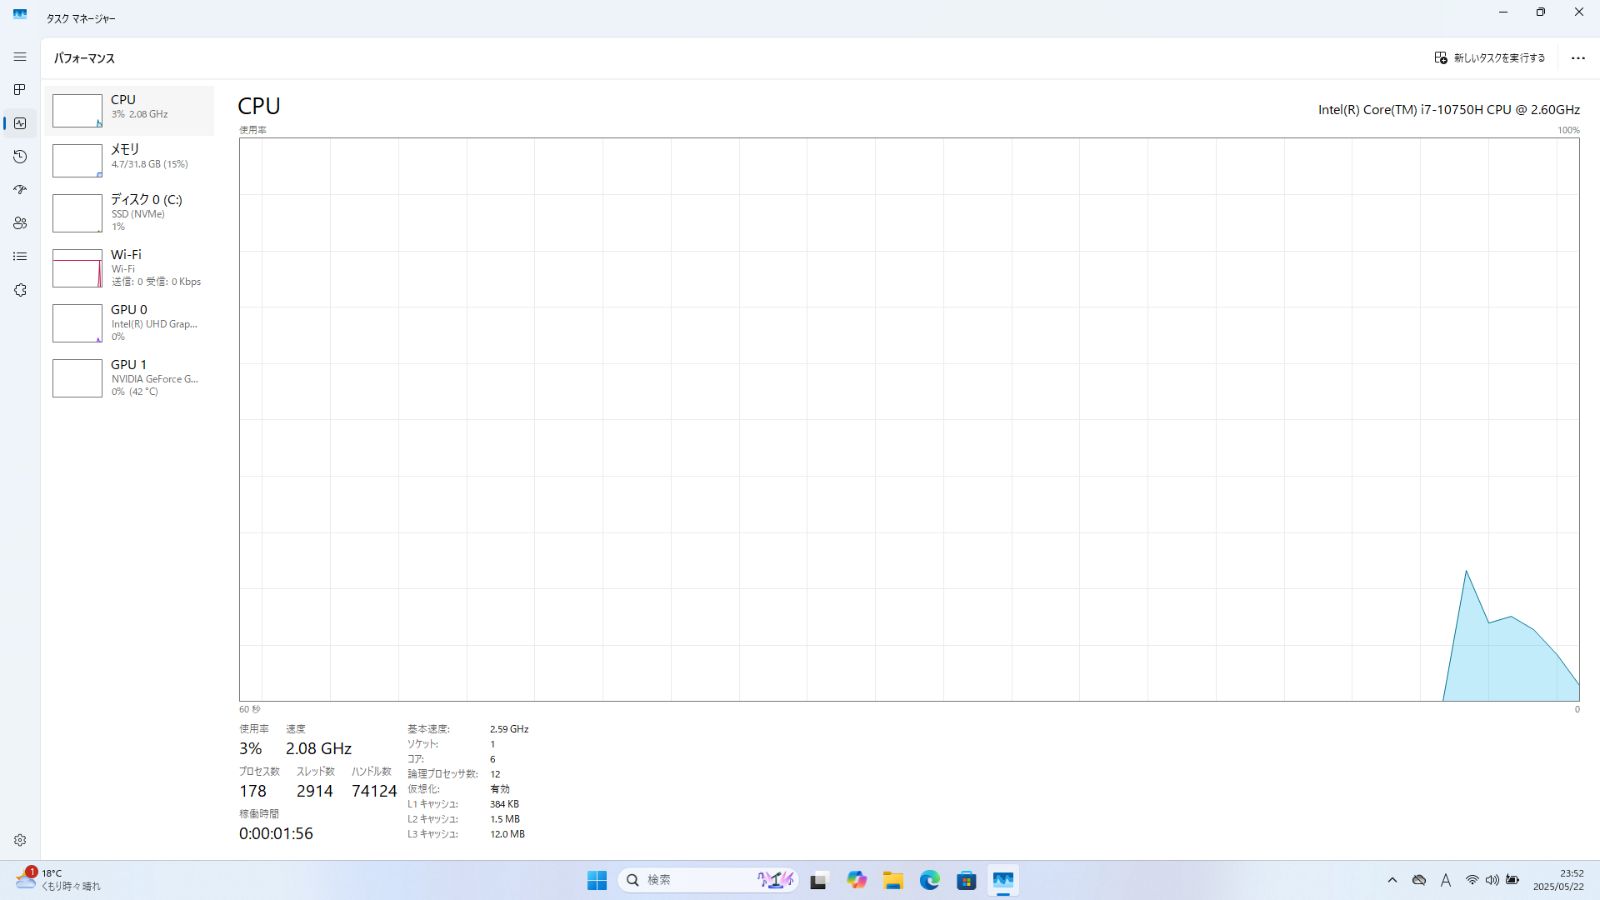
Task: Show hidden system tray icons chevron
Action: point(1392,880)
